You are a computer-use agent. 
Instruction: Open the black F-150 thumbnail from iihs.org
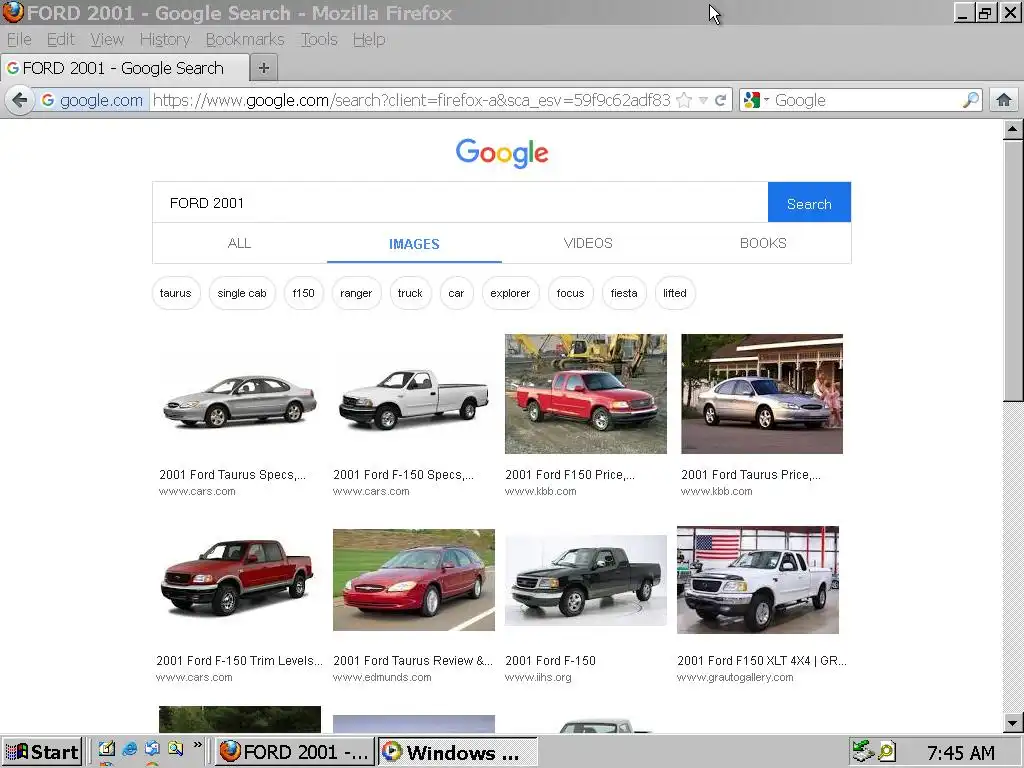pos(586,580)
